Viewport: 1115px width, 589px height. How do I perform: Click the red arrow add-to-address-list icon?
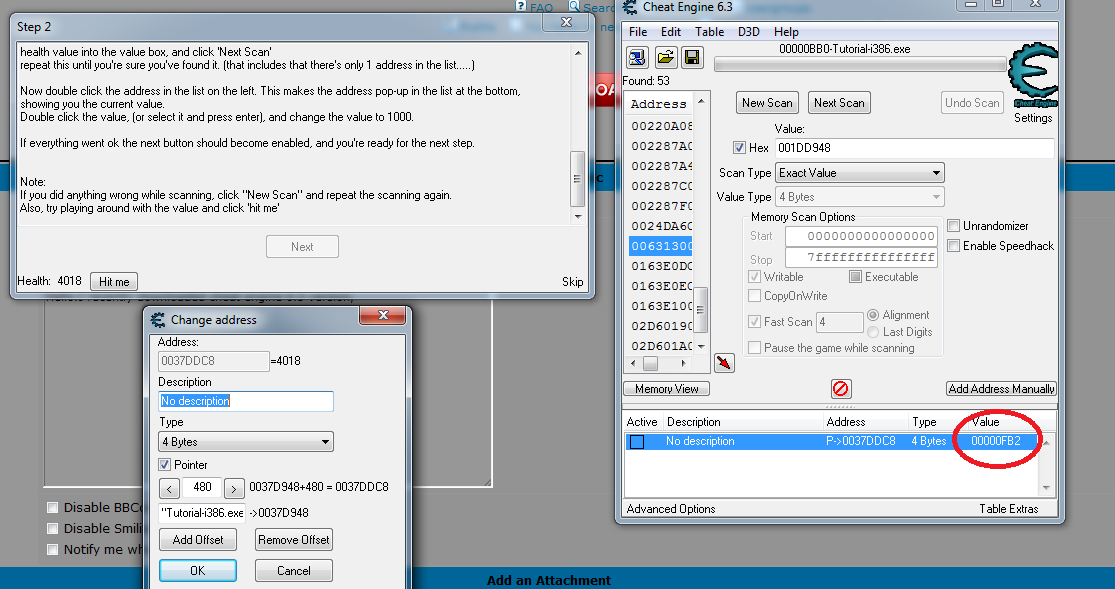click(724, 363)
